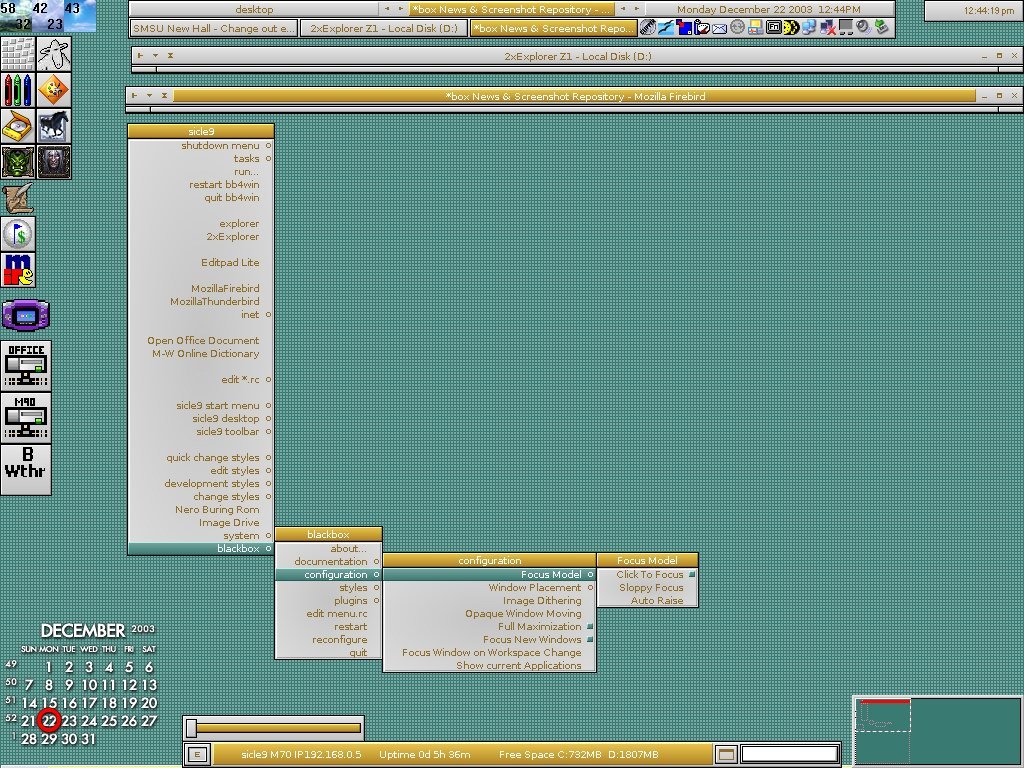Click the disconnected network red X tray icon
The image size is (1024, 768).
(x=827, y=27)
